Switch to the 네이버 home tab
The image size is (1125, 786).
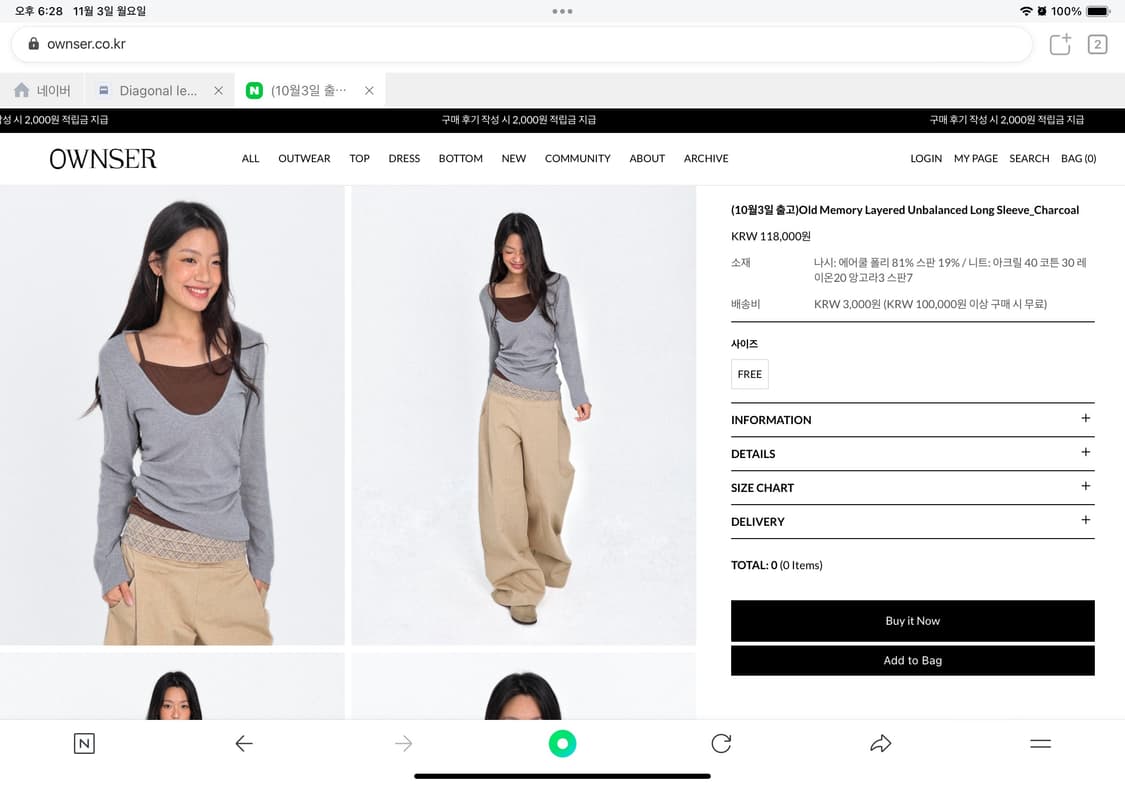point(43,90)
